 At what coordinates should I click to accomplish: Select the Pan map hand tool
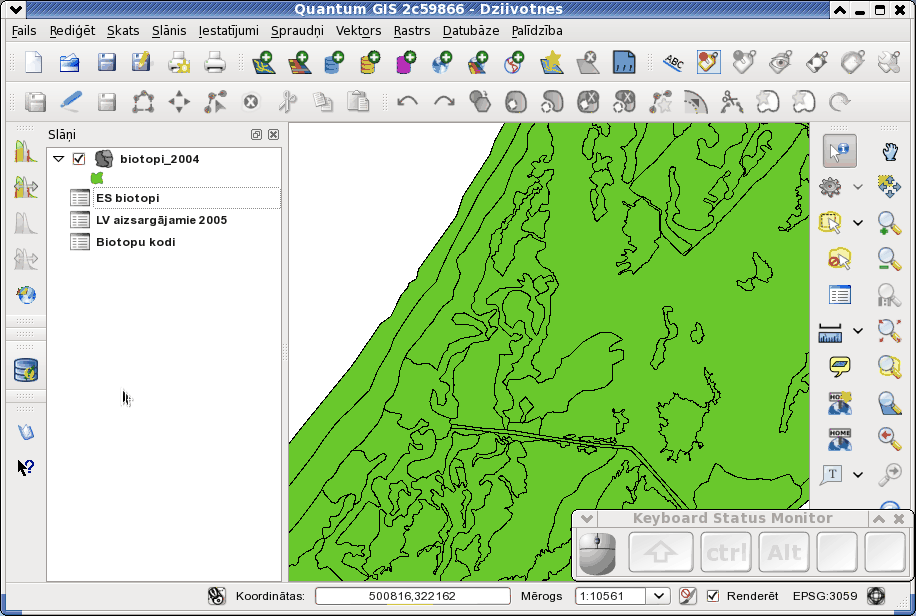tap(889, 152)
